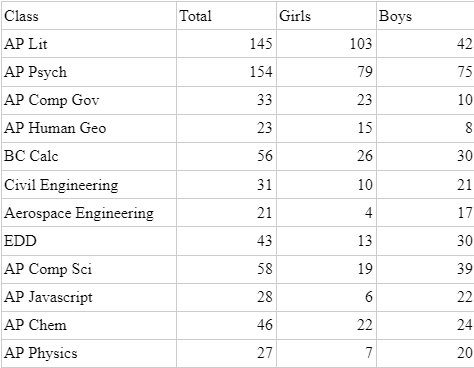Select the Civil Engineering cell
Screen dimensions: 474x368
point(89,184)
